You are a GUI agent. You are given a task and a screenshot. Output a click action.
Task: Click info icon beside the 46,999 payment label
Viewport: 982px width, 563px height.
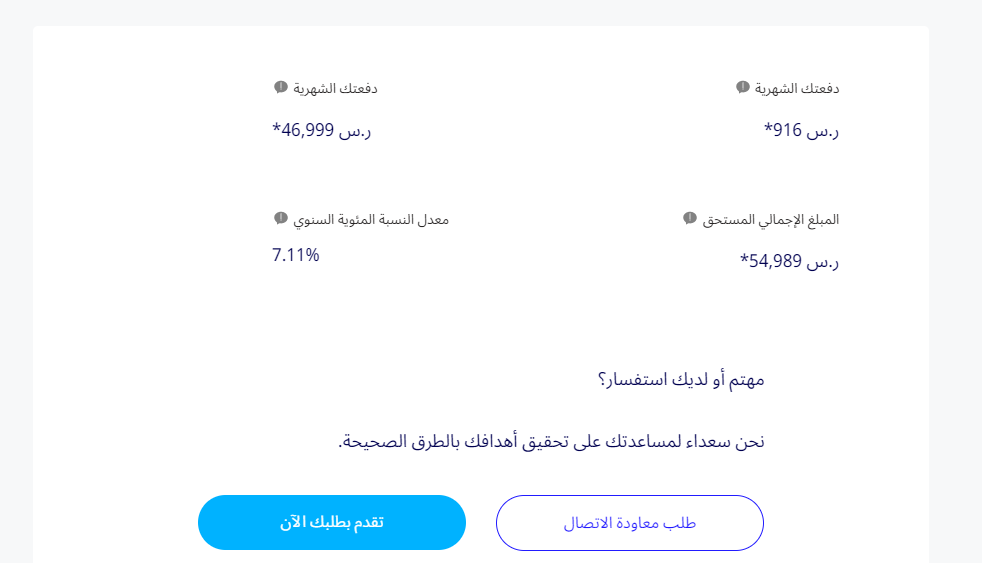point(281,87)
